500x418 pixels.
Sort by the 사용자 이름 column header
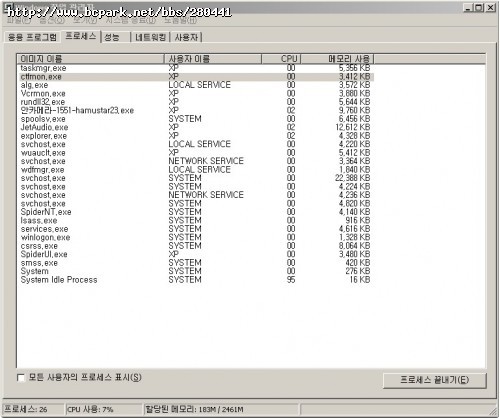click(213, 59)
